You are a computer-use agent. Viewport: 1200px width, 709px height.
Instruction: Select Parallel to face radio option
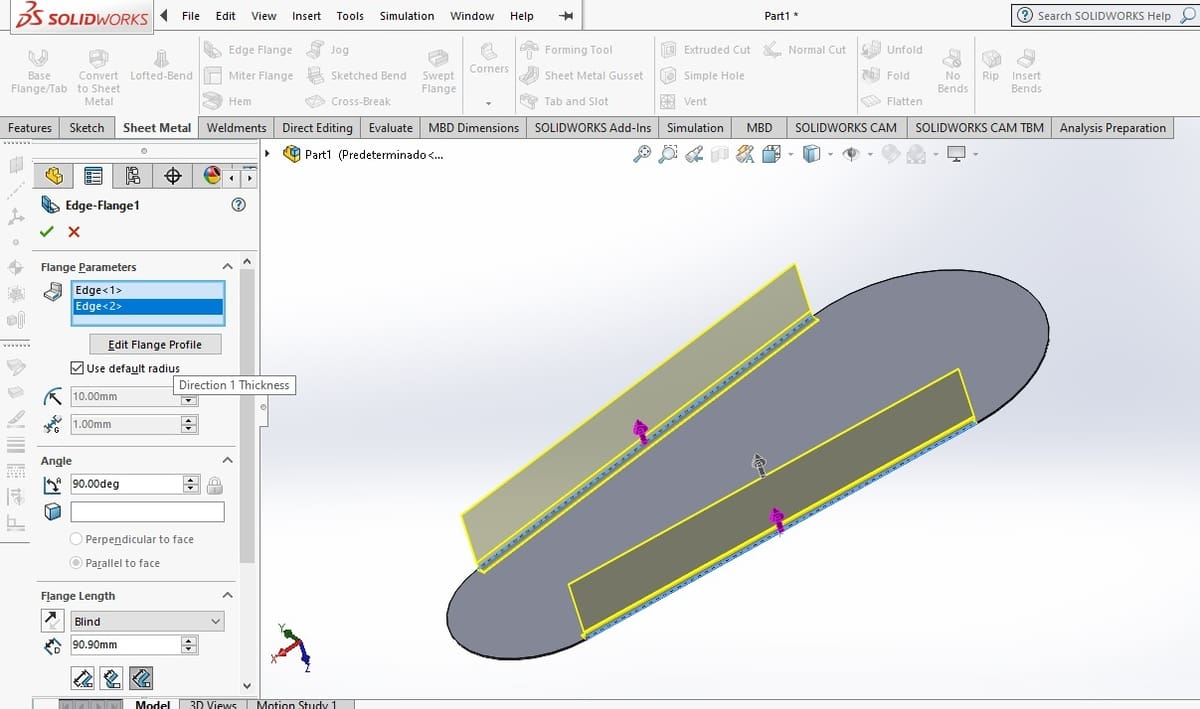point(76,563)
